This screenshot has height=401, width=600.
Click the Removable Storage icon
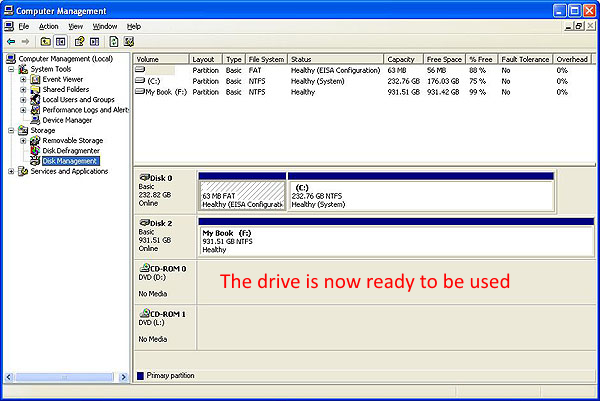click(35, 140)
